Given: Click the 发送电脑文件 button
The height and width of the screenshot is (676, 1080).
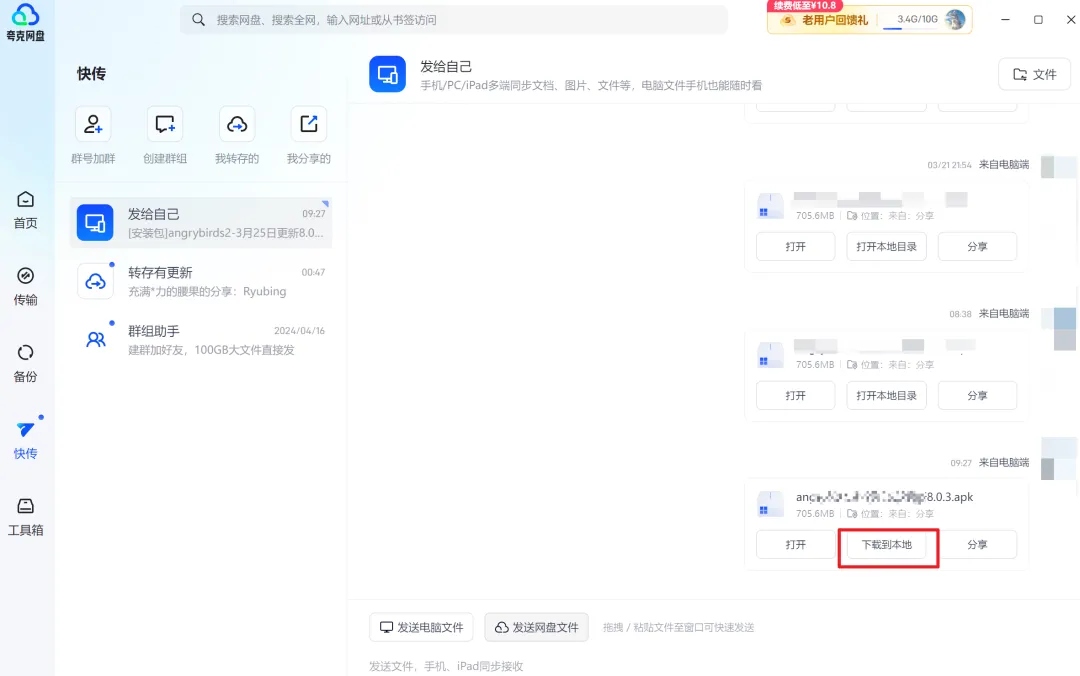Looking at the screenshot, I should [422, 627].
